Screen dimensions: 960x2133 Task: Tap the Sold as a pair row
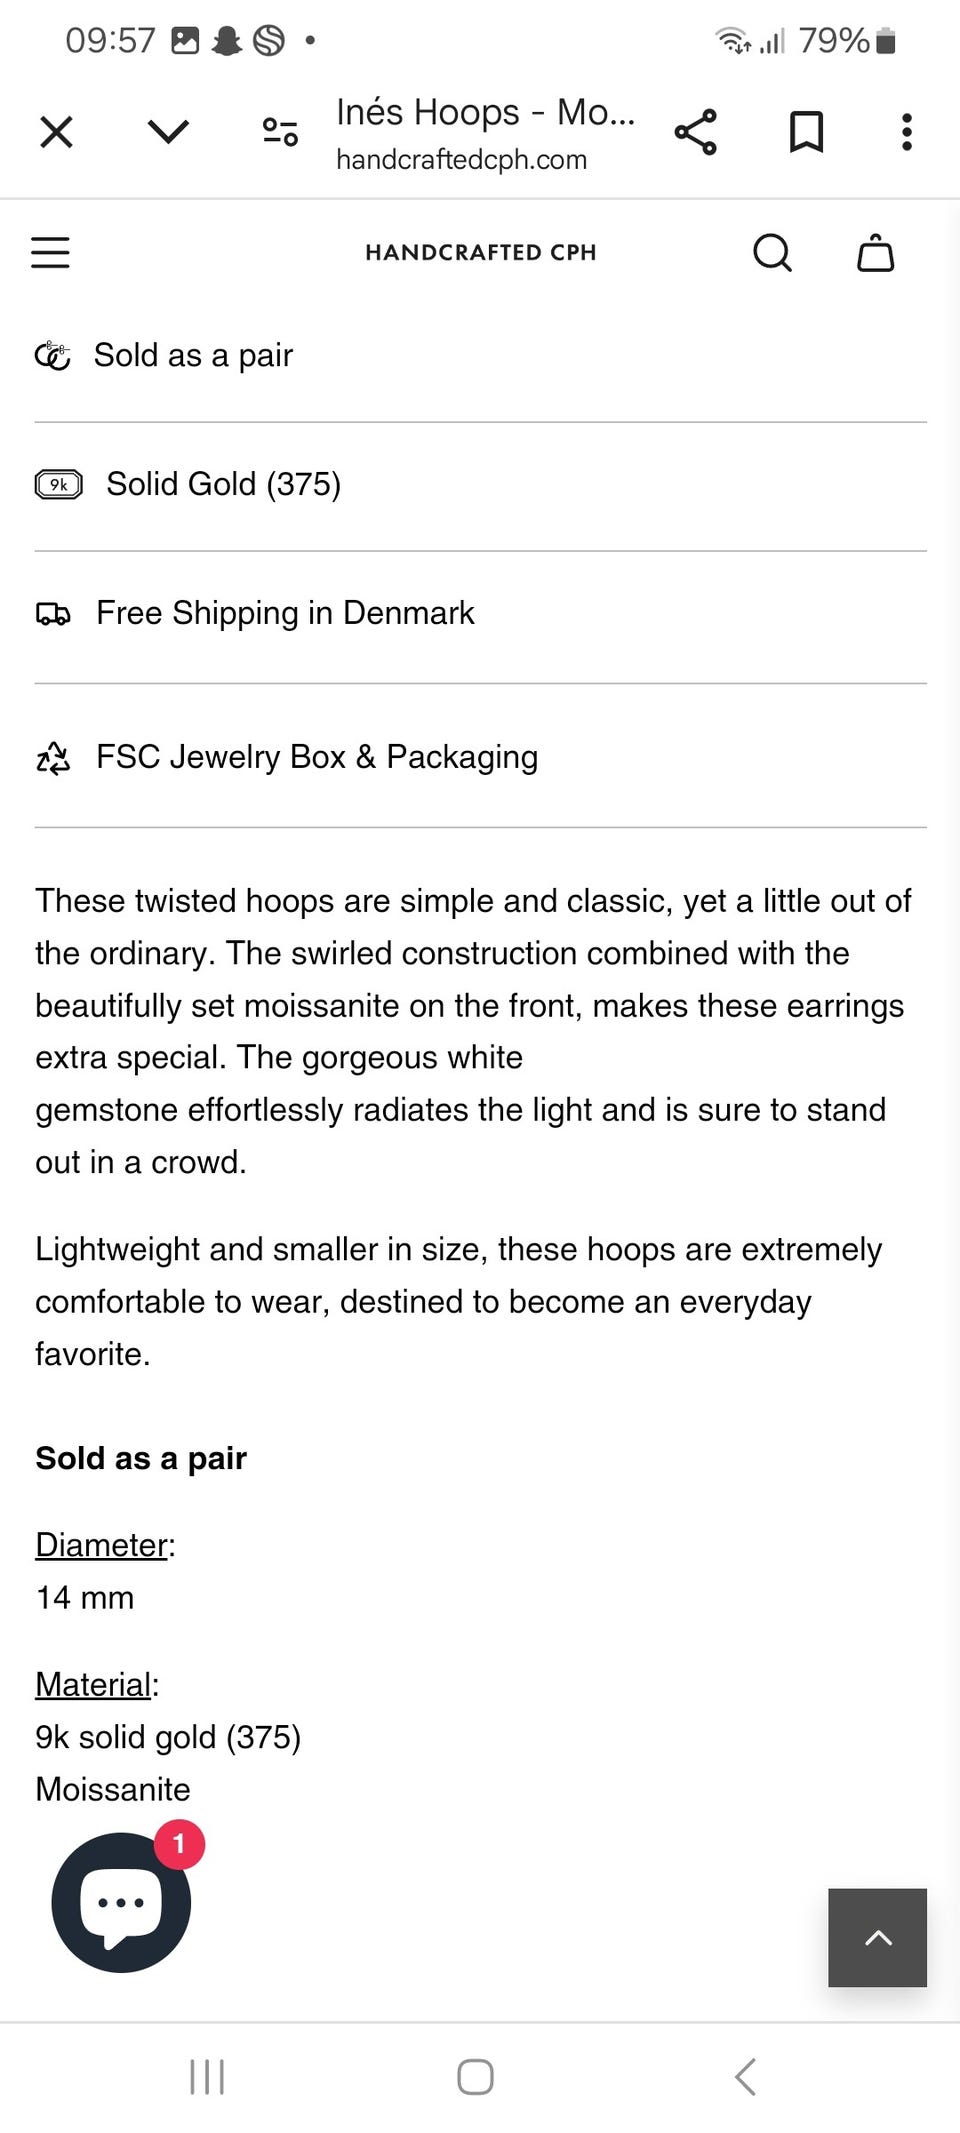(193, 356)
